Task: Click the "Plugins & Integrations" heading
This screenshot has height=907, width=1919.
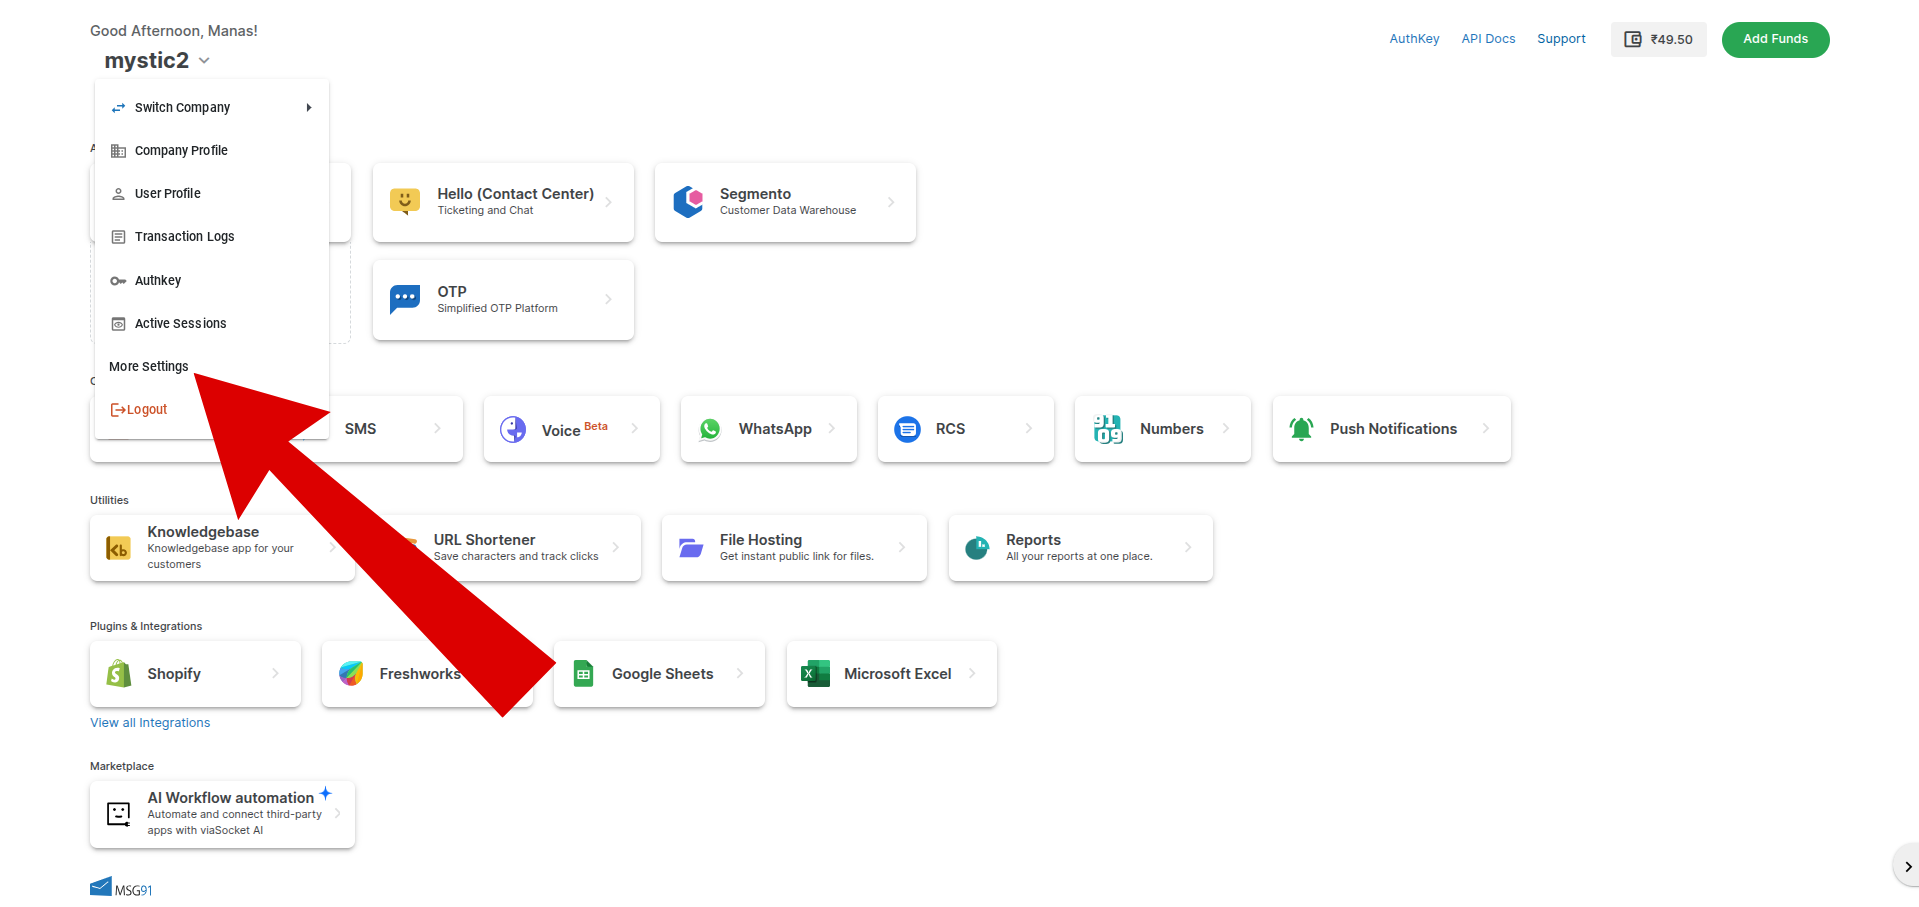Action: click(146, 627)
